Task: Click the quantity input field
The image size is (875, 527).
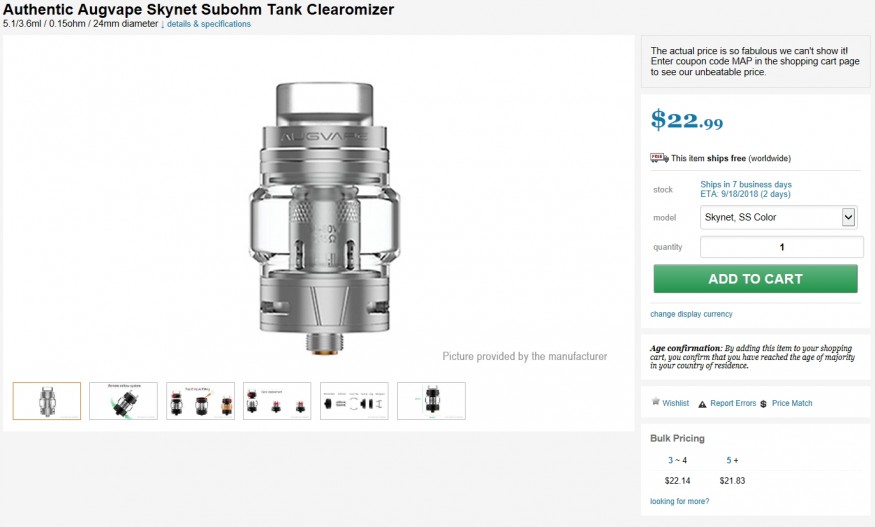Action: (x=781, y=247)
